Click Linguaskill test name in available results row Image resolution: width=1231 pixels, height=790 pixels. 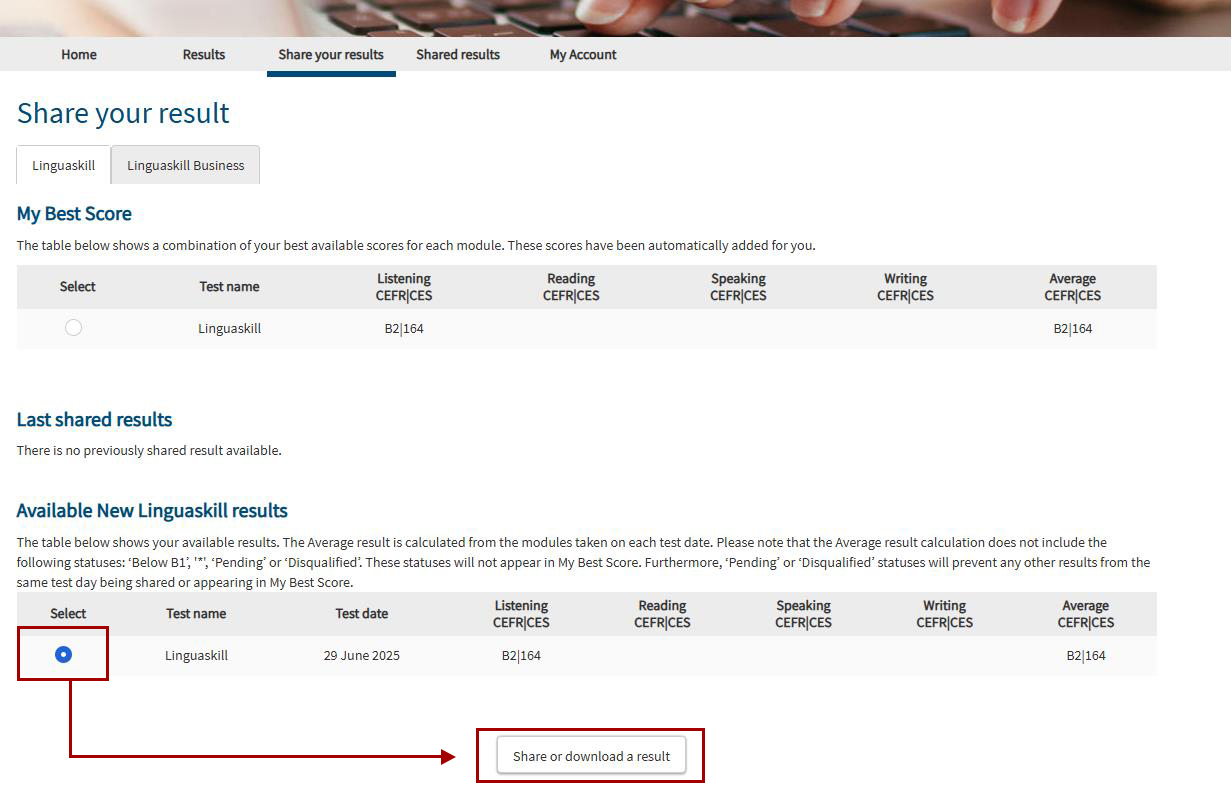coord(196,656)
